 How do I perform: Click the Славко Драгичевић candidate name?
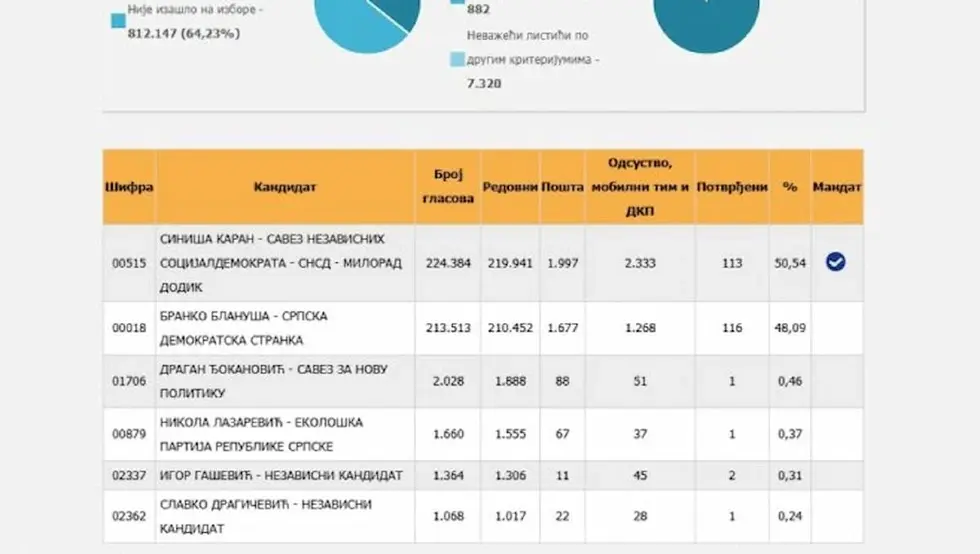(x=266, y=516)
